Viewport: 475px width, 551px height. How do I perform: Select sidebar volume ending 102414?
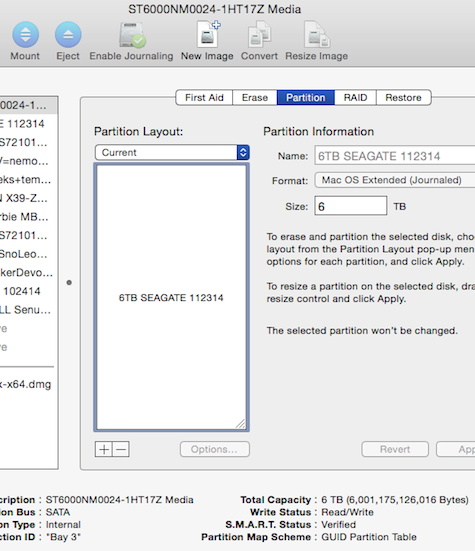[28, 291]
